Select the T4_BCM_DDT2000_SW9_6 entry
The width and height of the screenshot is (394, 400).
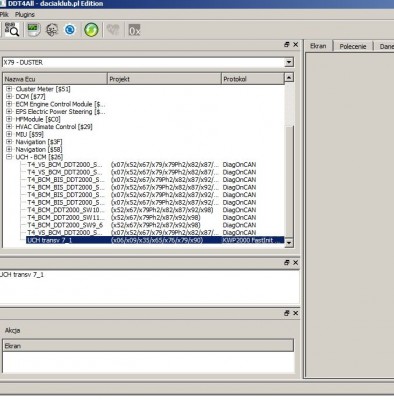click(65, 225)
